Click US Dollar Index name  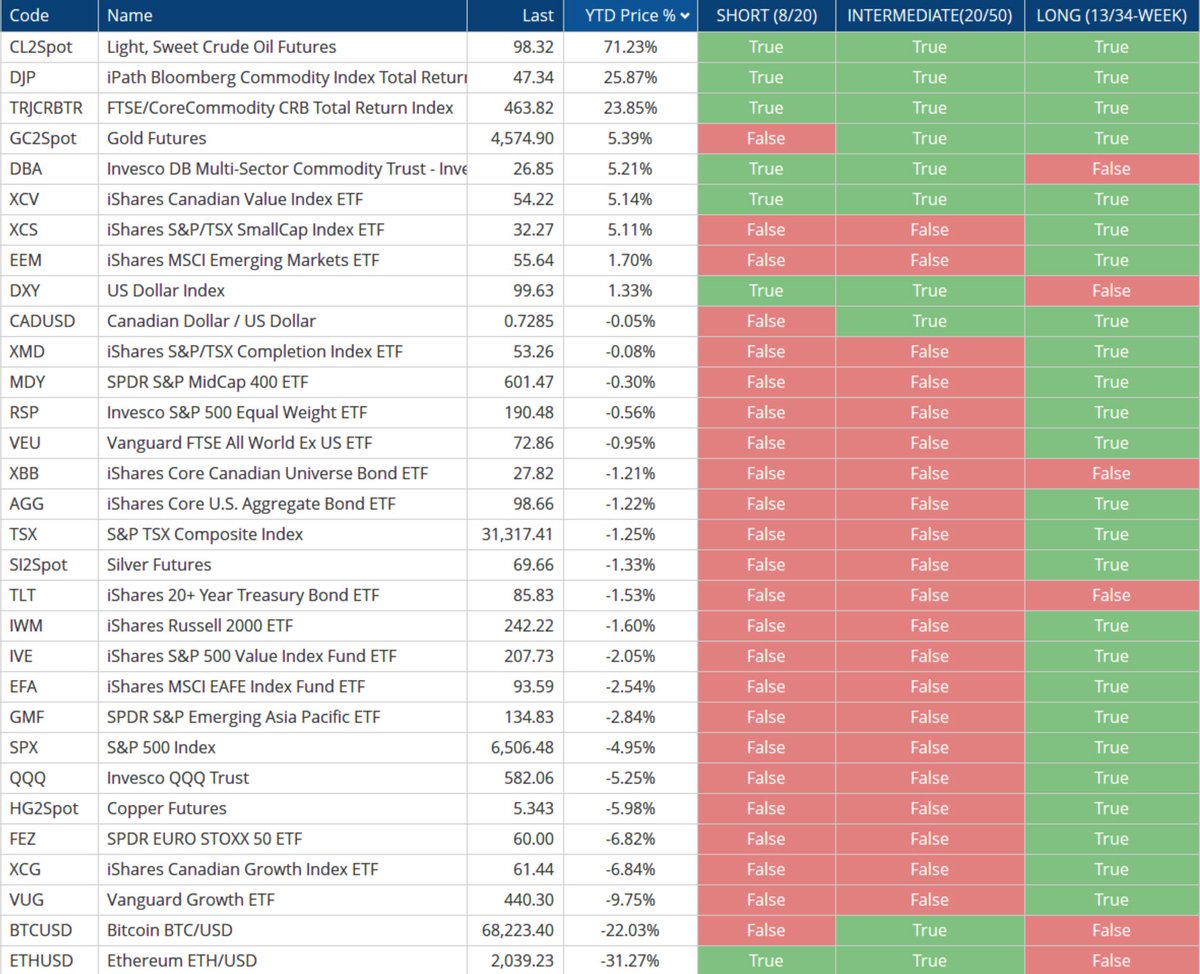(x=166, y=291)
